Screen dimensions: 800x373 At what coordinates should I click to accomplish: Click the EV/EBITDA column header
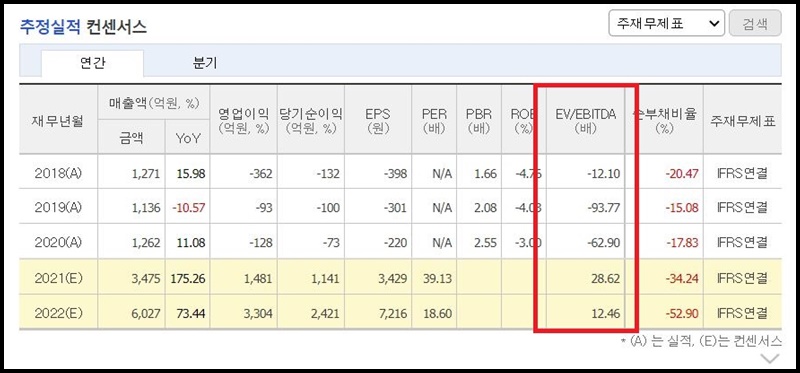[585, 121]
